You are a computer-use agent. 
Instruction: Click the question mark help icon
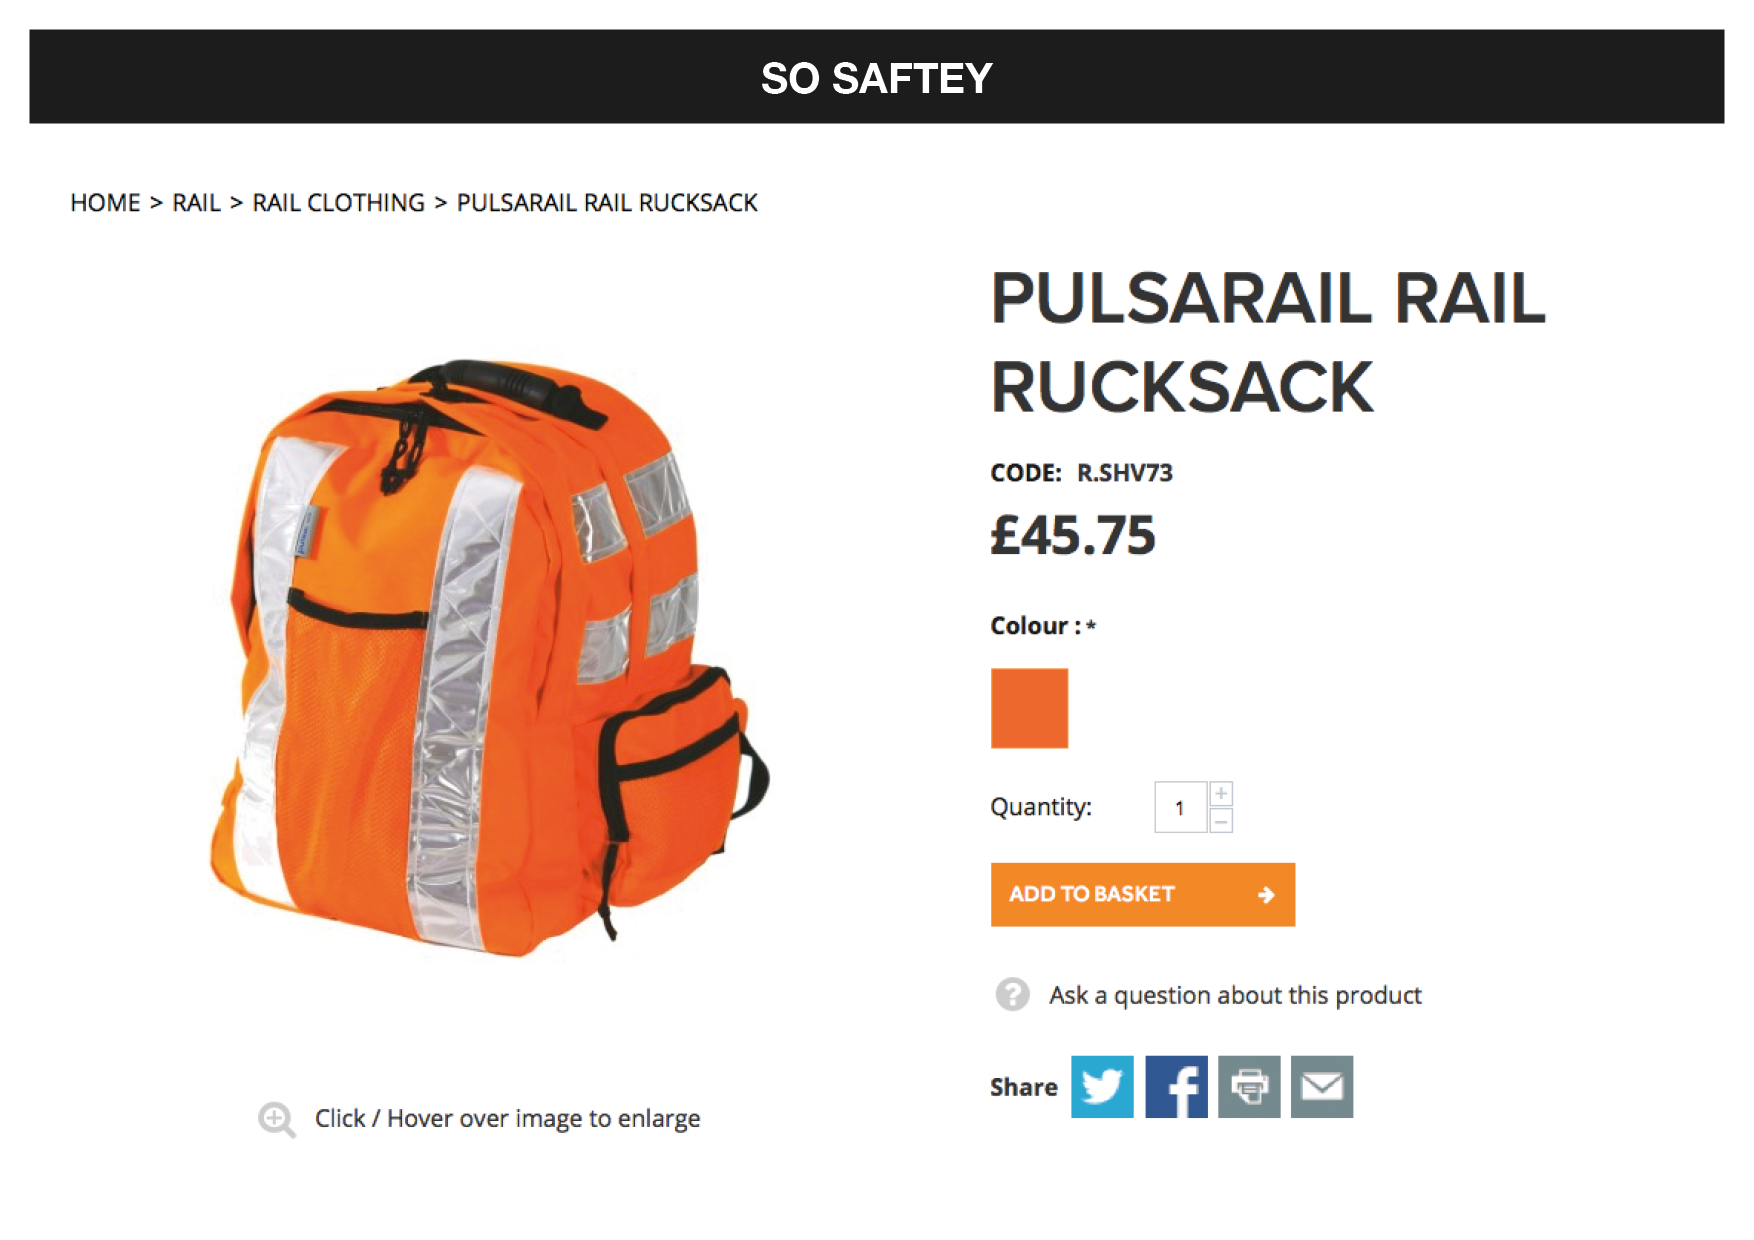pyautogui.click(x=1012, y=994)
